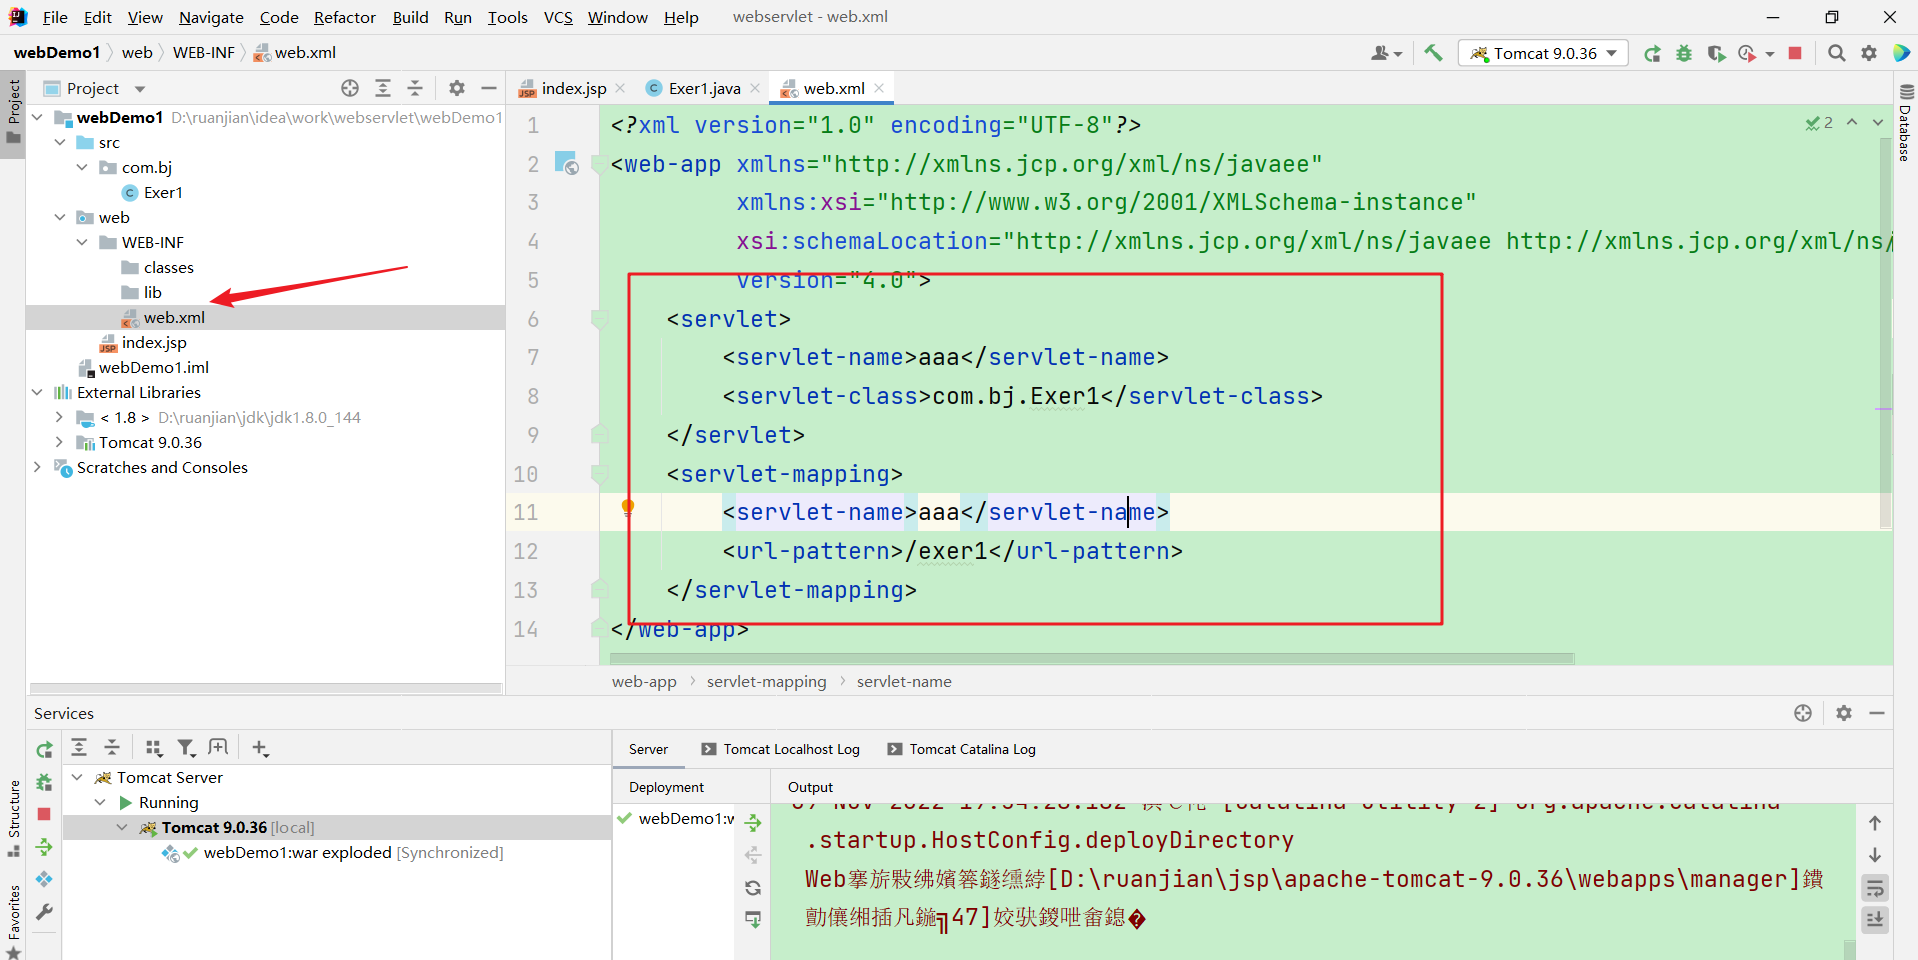
Task: Click Run with Coverage icon
Action: point(1716,53)
